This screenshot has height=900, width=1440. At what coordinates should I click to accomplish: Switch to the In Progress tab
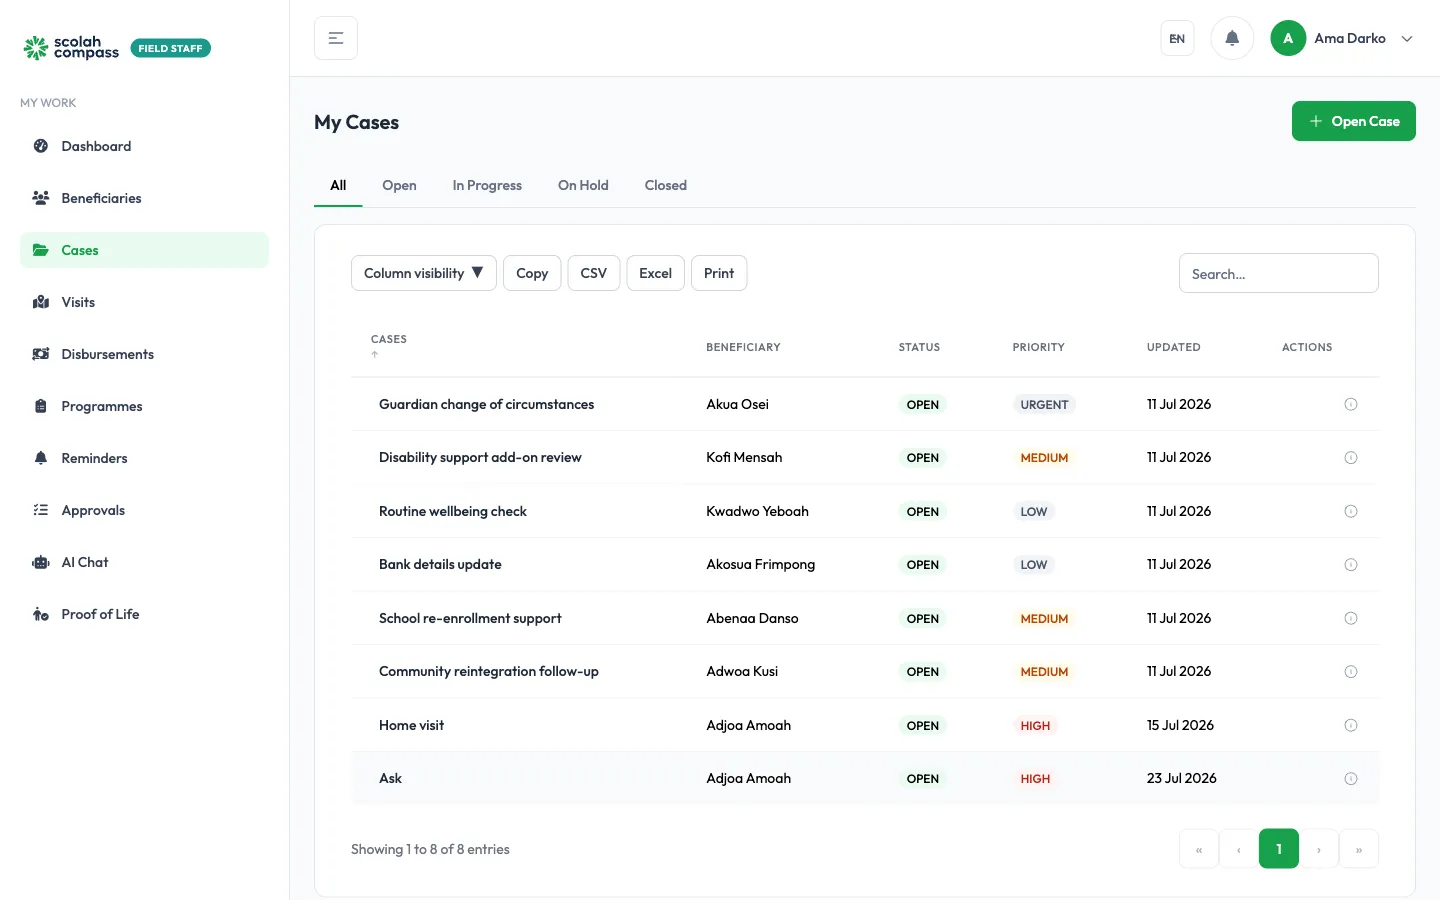[x=487, y=185]
